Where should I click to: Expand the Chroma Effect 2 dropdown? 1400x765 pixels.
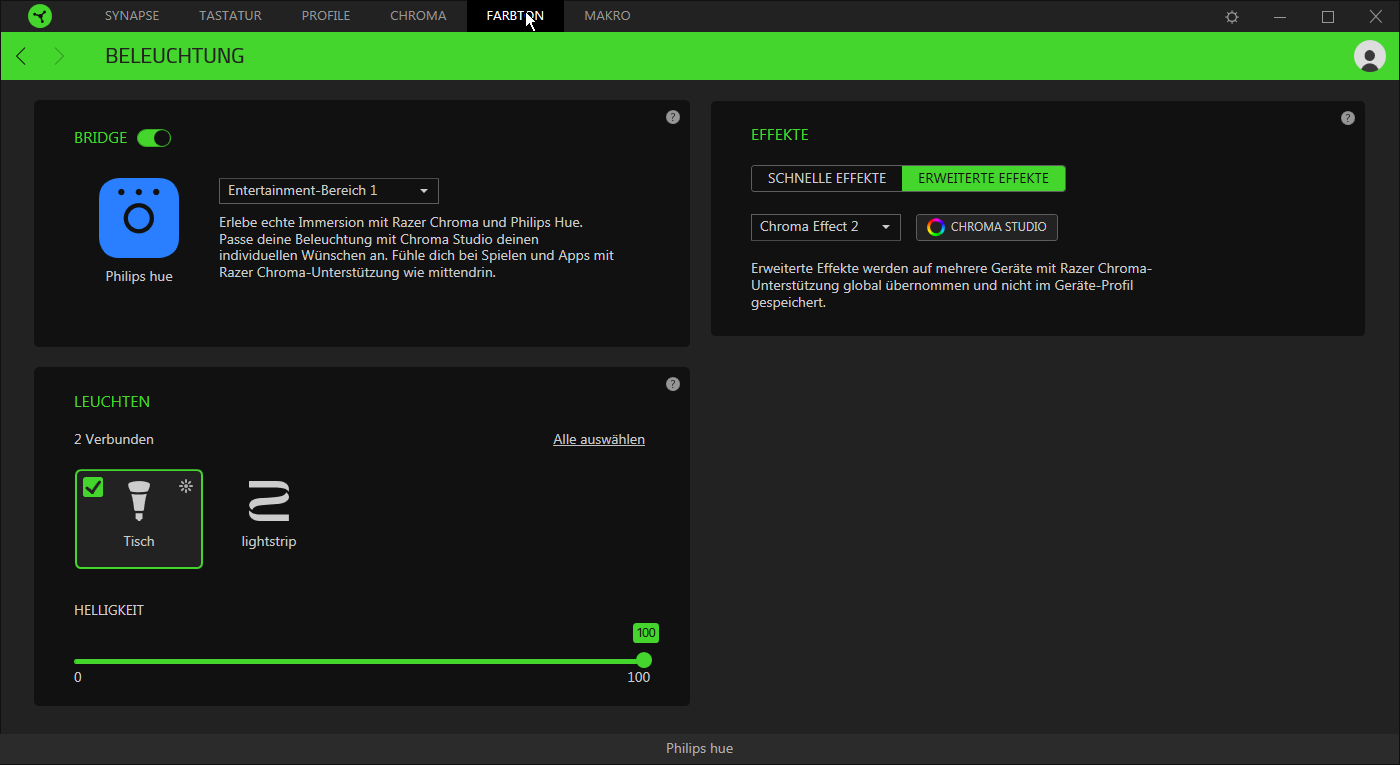(825, 227)
